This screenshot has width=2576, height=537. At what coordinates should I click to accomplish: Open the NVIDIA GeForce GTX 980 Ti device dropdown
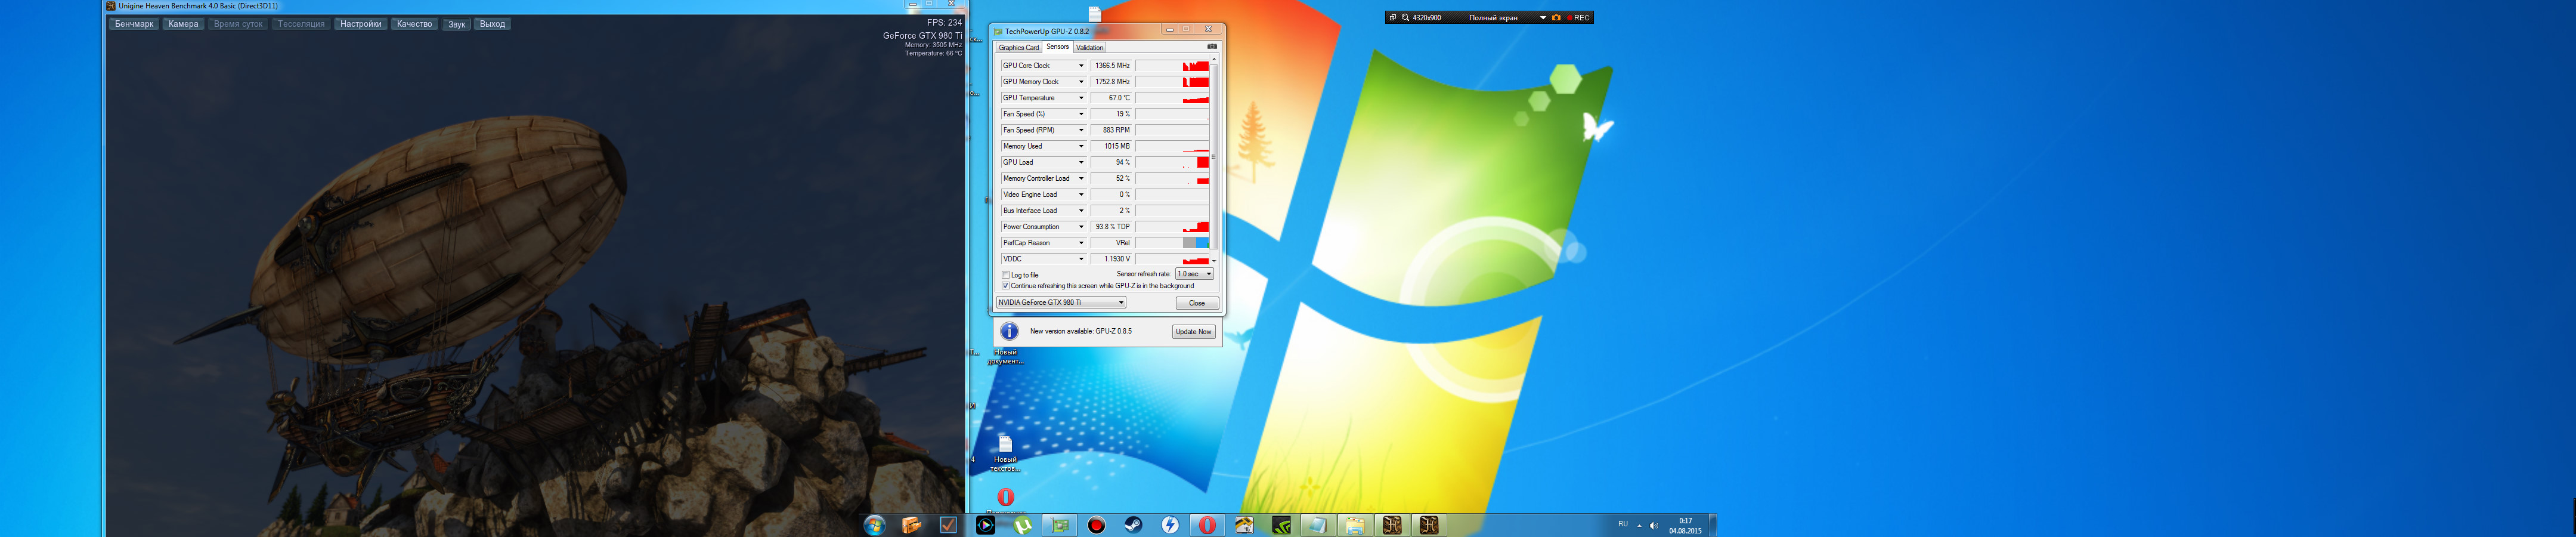(x=1061, y=302)
